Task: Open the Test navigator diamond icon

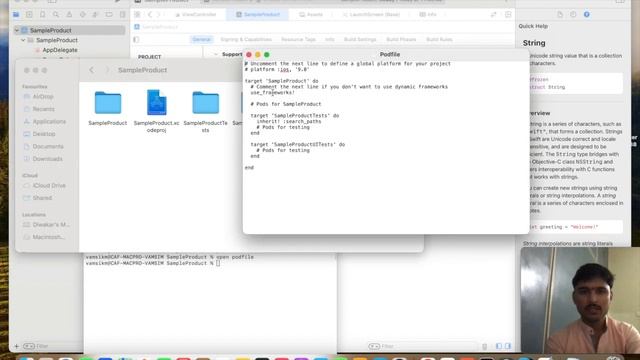Action: [x=82, y=15]
